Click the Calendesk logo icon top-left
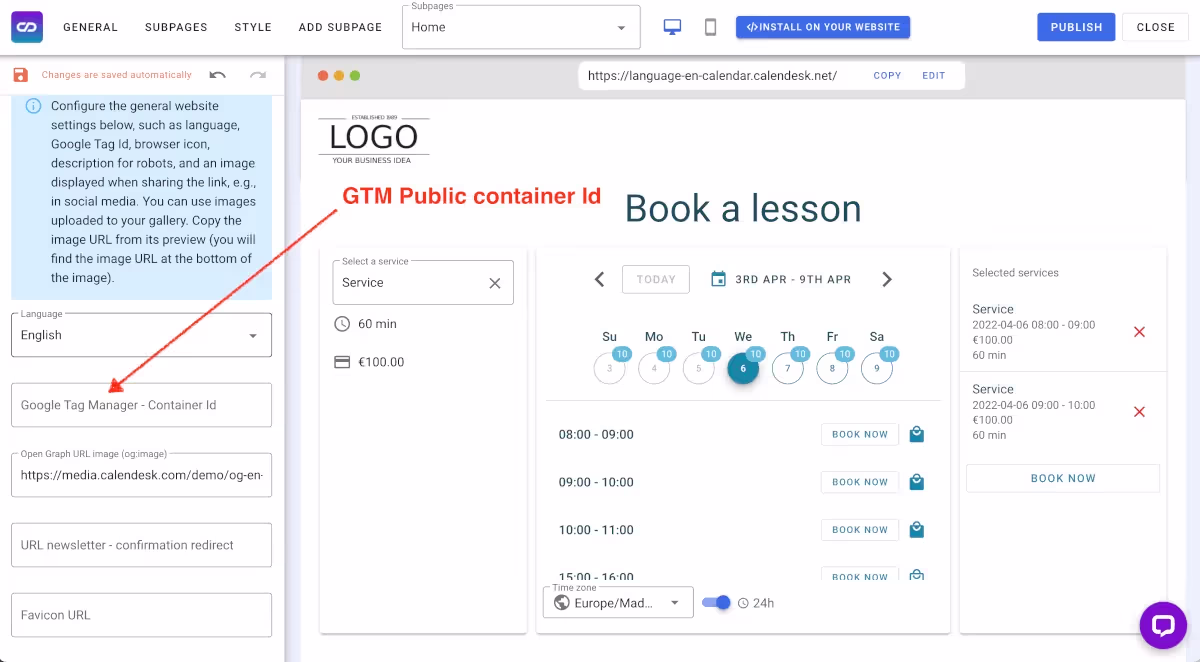This screenshot has width=1200, height=662. pos(26,27)
